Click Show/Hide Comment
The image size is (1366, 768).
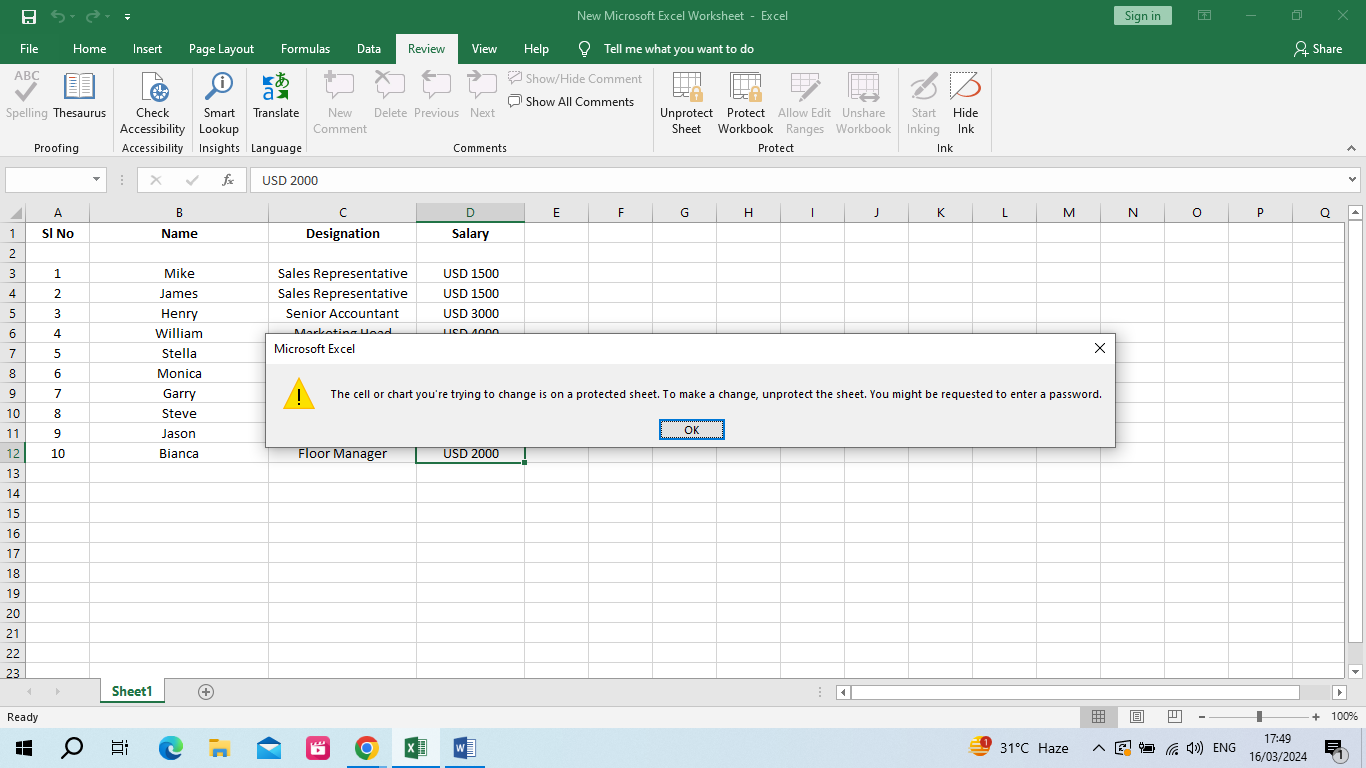(x=575, y=78)
